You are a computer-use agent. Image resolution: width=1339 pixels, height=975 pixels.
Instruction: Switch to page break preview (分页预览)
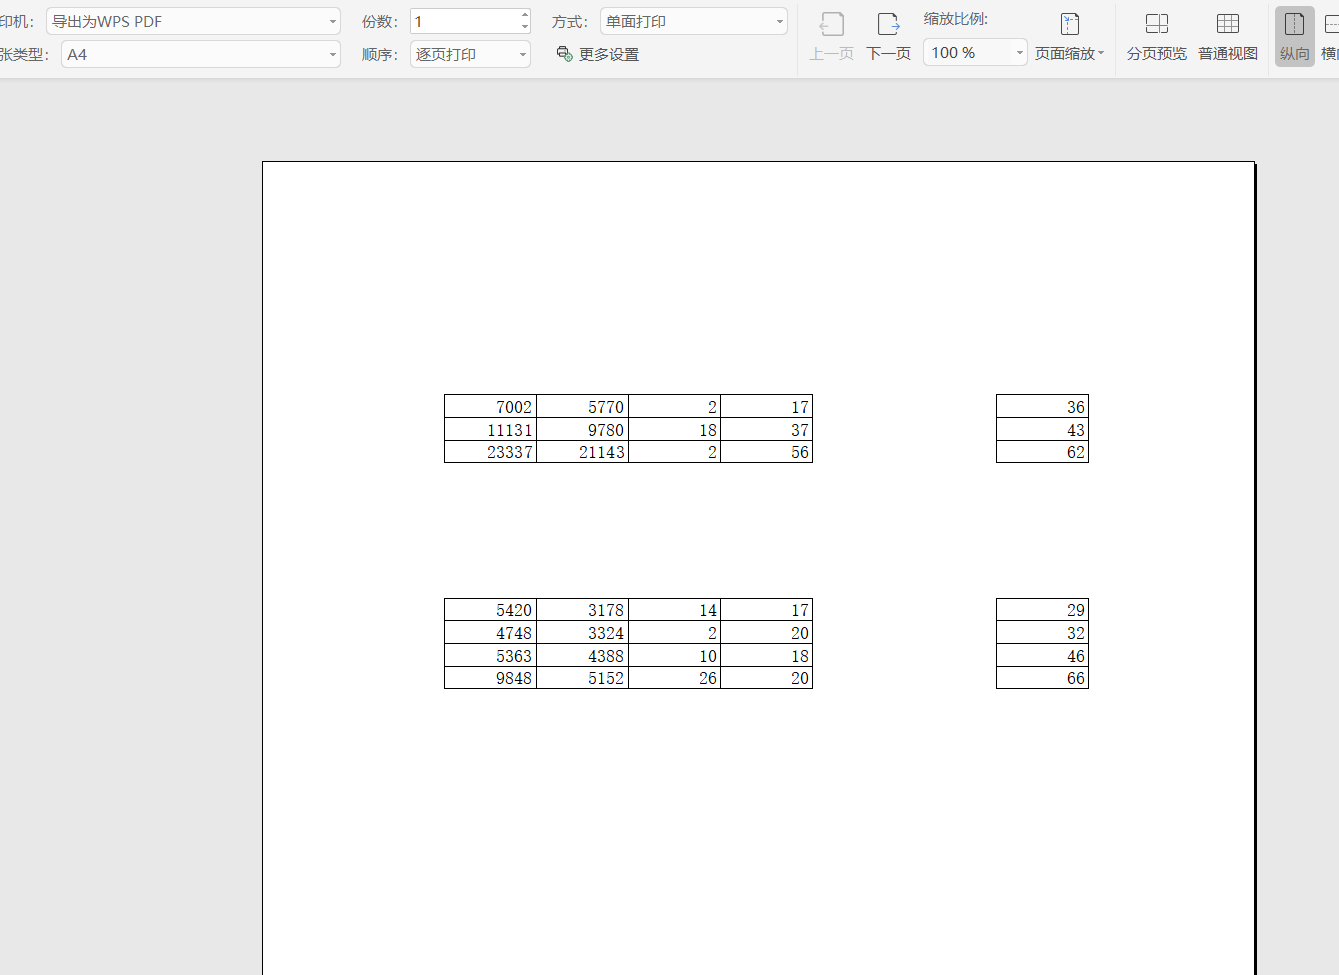click(1156, 36)
